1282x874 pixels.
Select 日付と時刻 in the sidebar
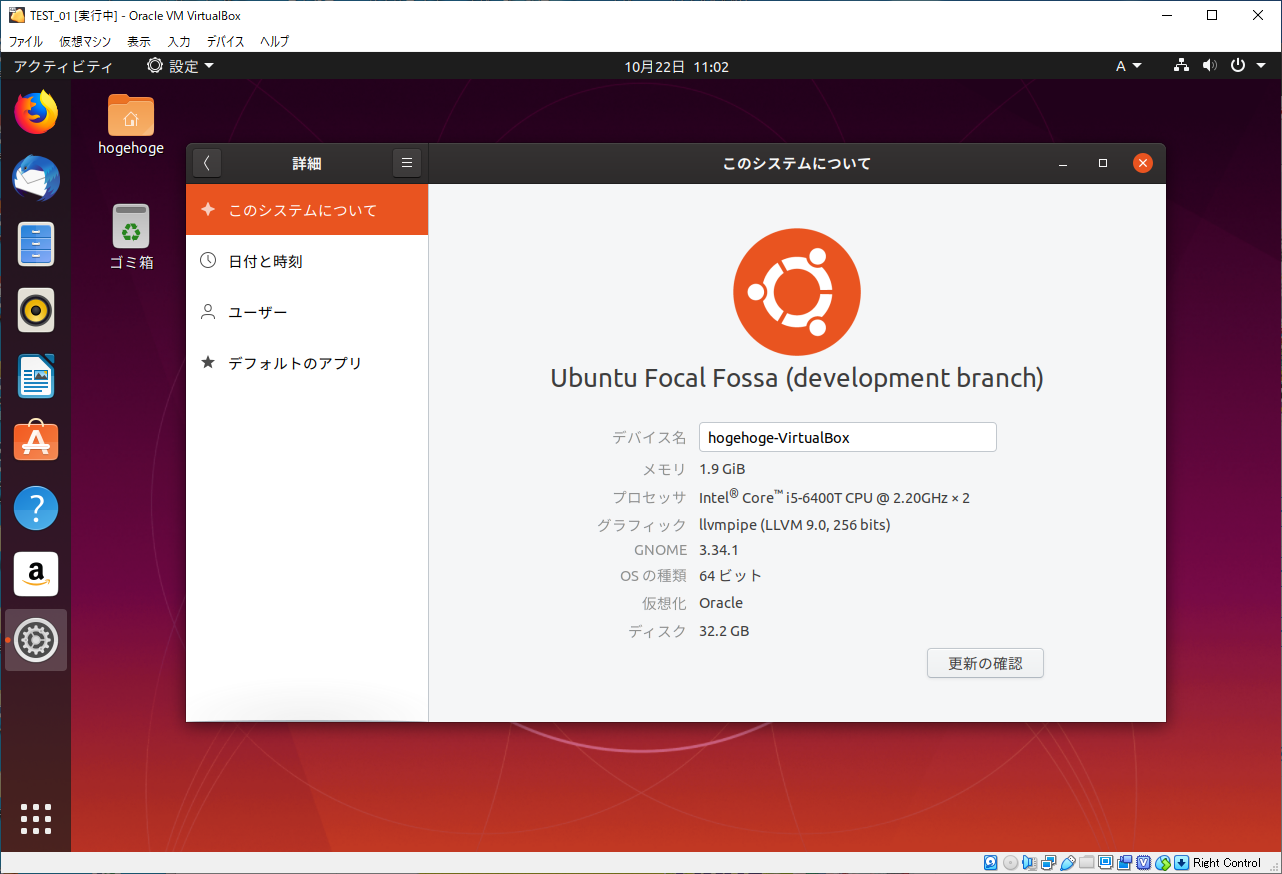click(x=307, y=261)
